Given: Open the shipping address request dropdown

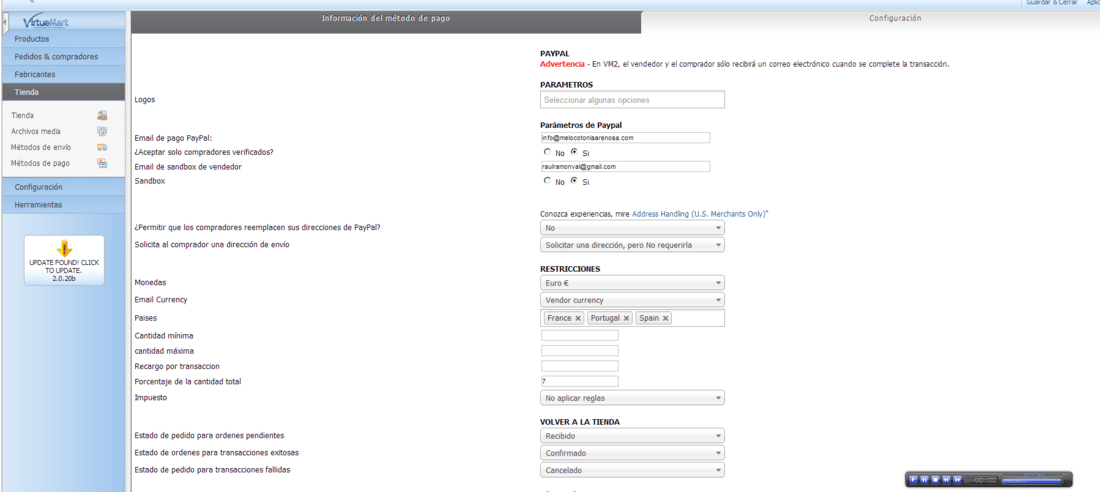Looking at the screenshot, I should point(632,244).
